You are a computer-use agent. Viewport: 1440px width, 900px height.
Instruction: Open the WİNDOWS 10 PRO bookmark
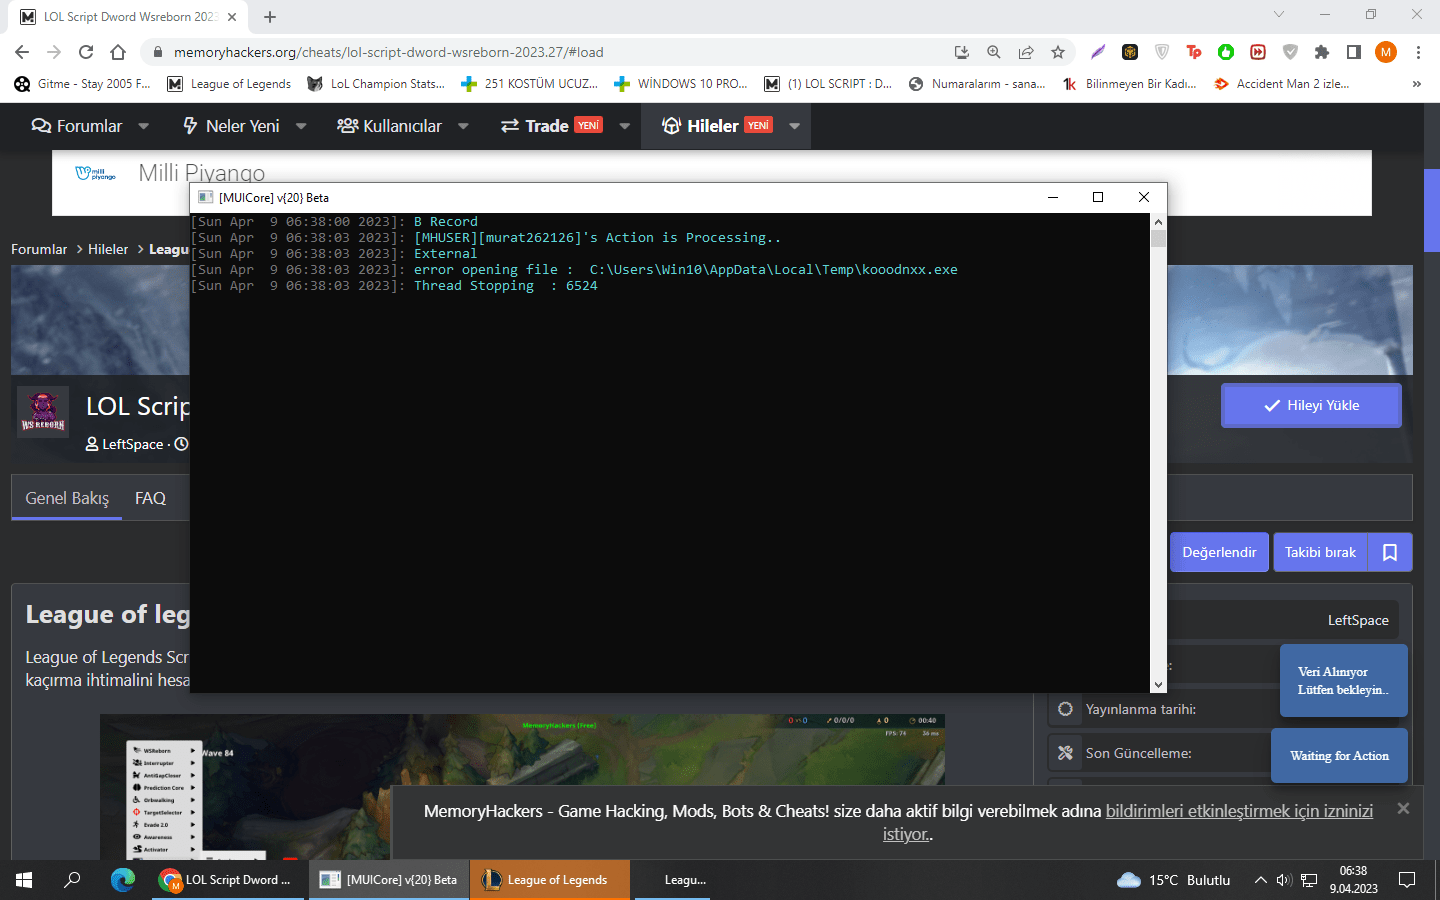tap(681, 84)
